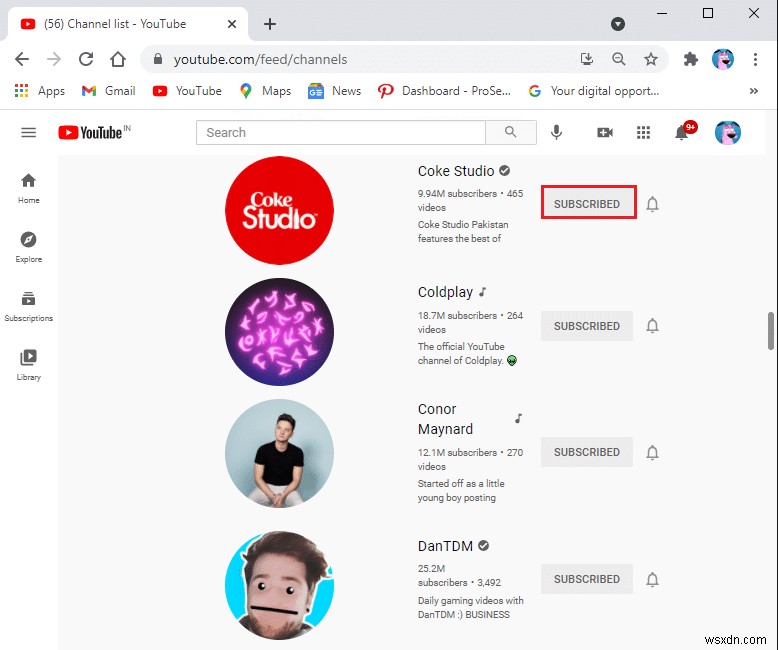
Task: Click 'Daily gaming videos with DanTDM' description
Action: (x=470, y=608)
